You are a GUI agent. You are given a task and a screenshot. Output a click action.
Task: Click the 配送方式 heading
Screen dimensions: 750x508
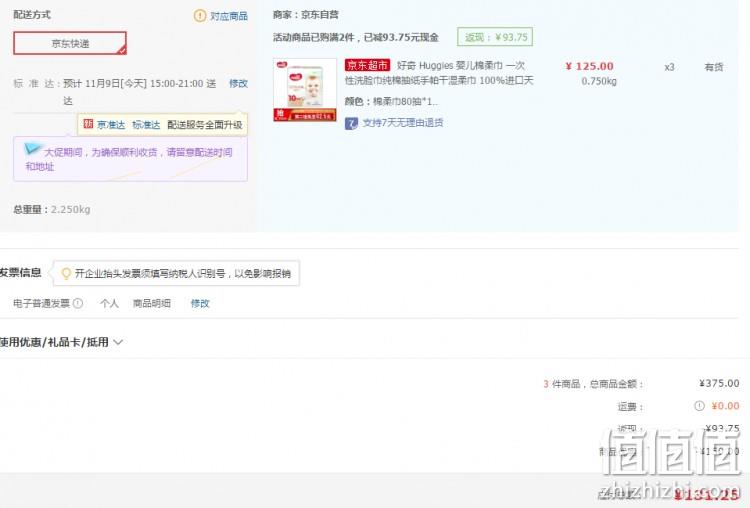click(32, 15)
